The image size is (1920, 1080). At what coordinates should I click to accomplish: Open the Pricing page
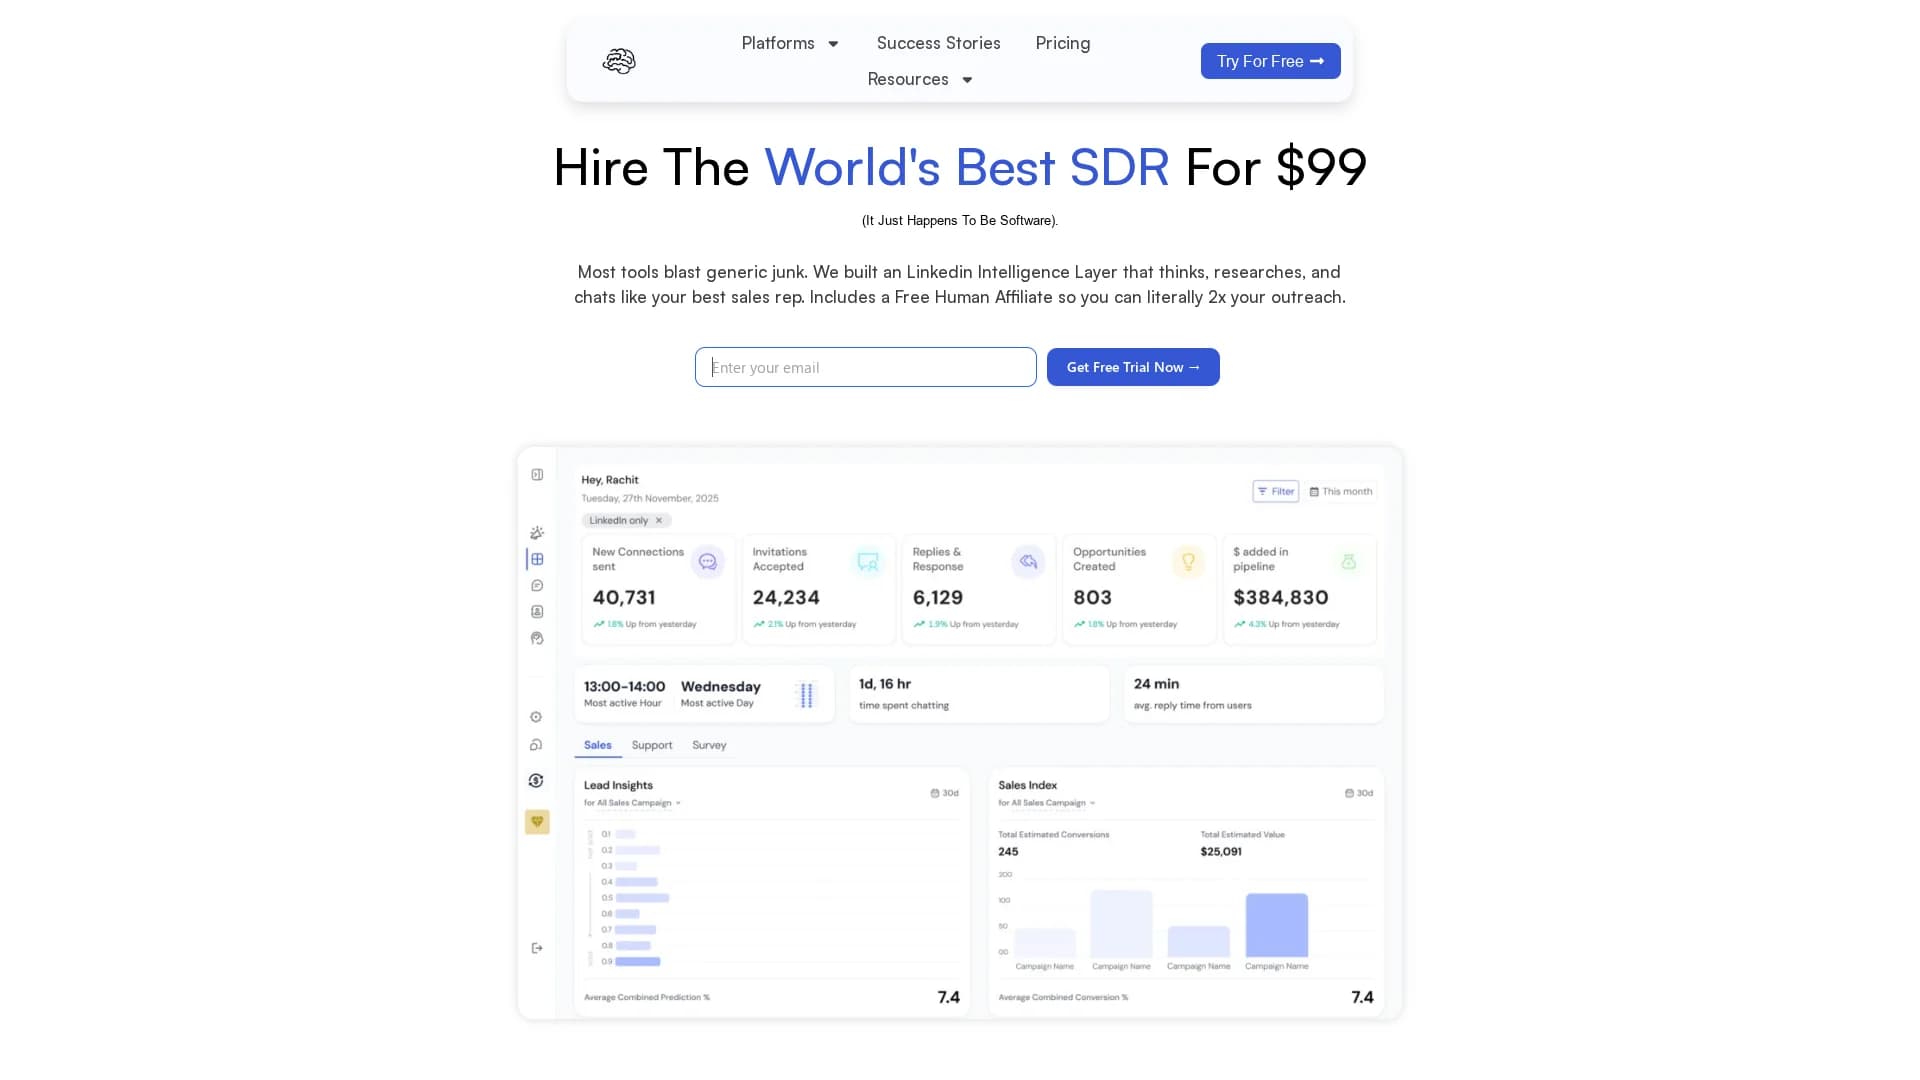point(1063,43)
